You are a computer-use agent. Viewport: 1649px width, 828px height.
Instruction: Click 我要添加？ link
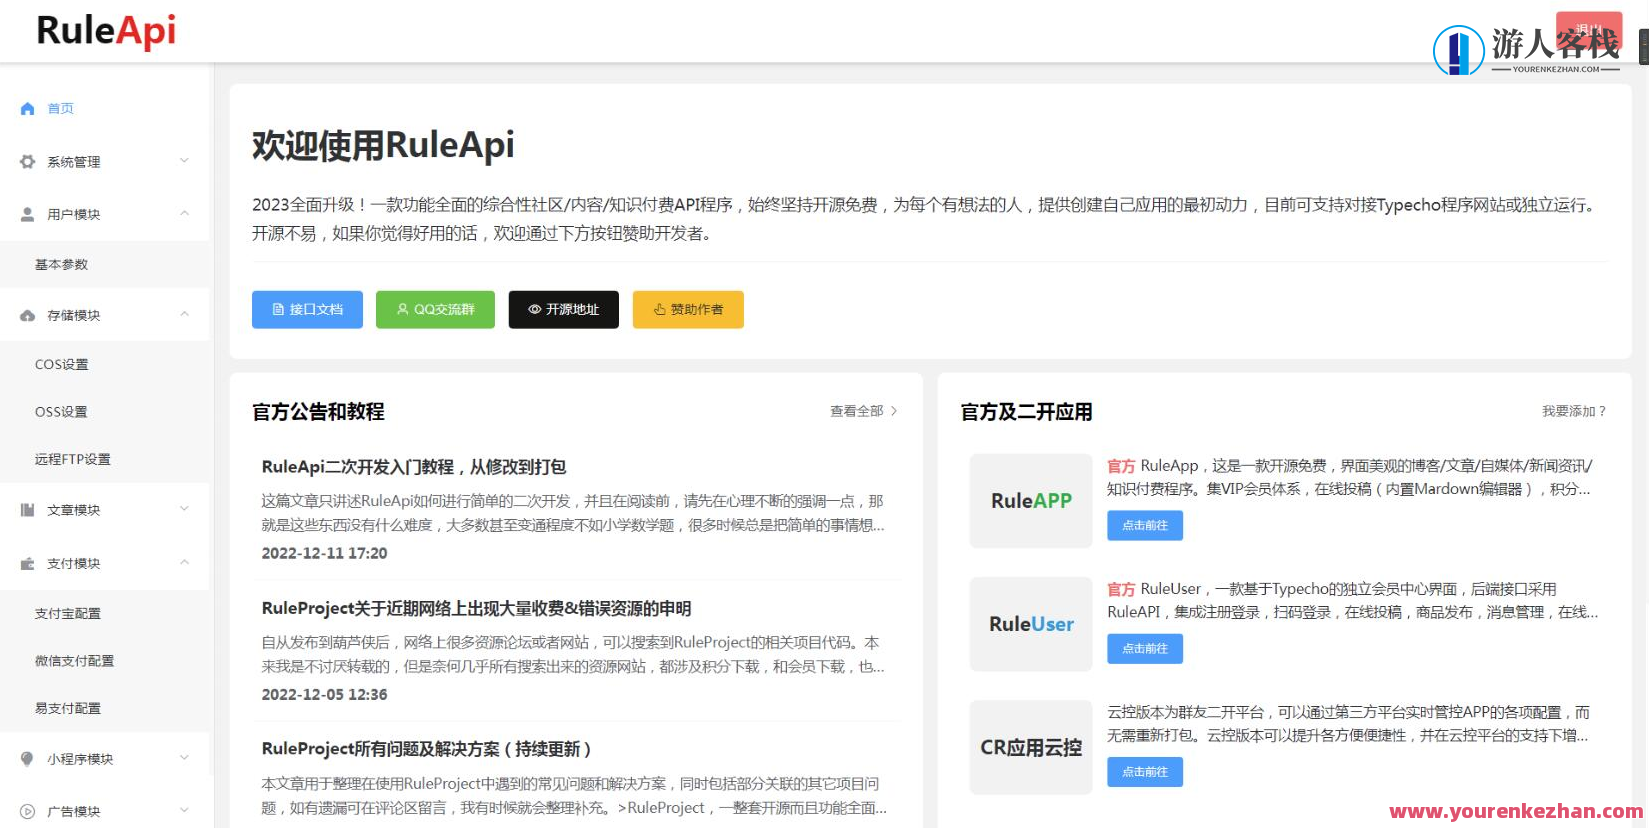(1574, 411)
